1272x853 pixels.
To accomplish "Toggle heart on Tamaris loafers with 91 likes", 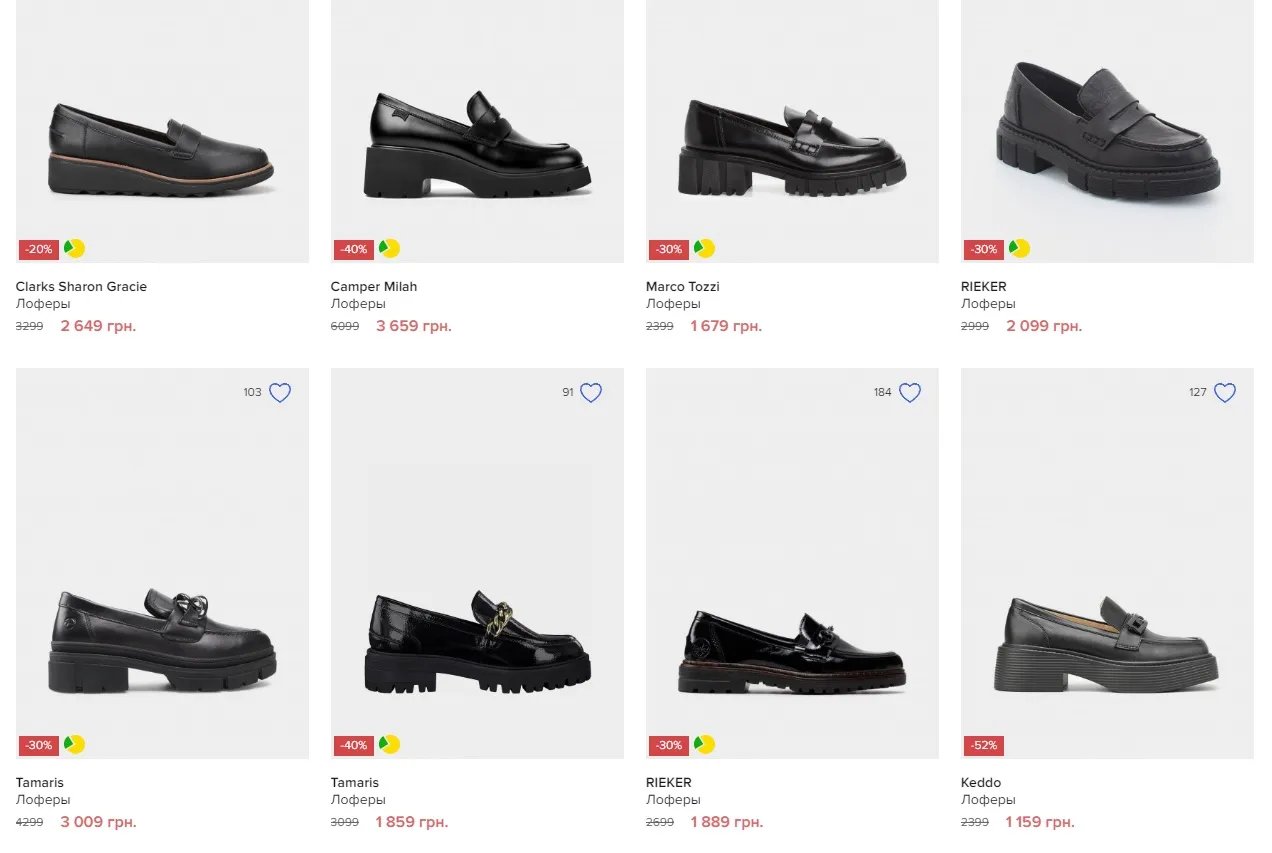I will pyautogui.click(x=591, y=393).
